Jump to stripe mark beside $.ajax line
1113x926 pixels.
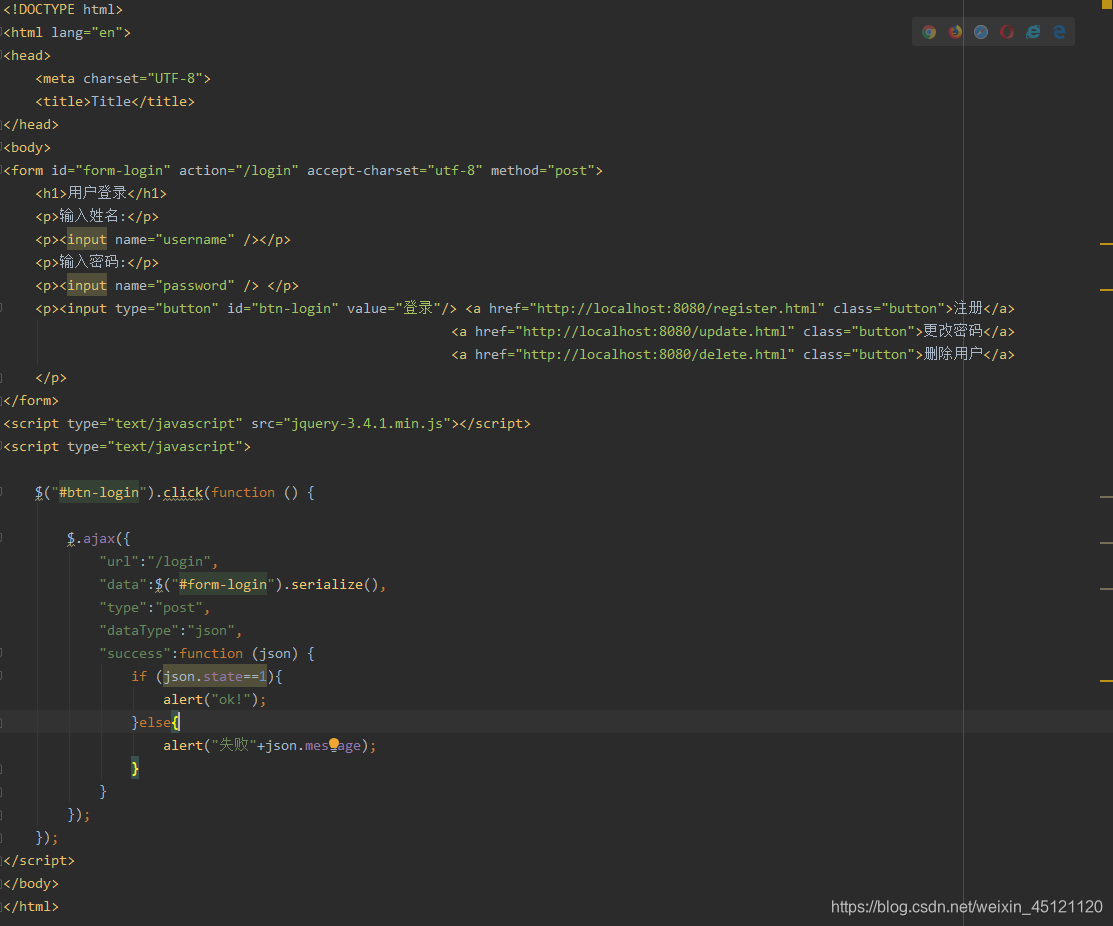pyautogui.click(x=1106, y=543)
